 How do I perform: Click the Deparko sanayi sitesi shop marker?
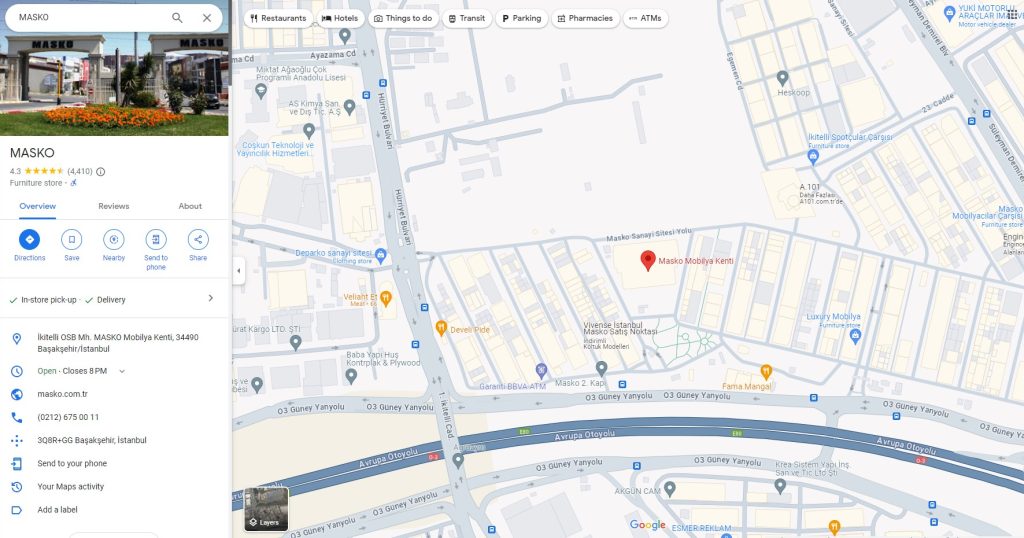[381, 255]
